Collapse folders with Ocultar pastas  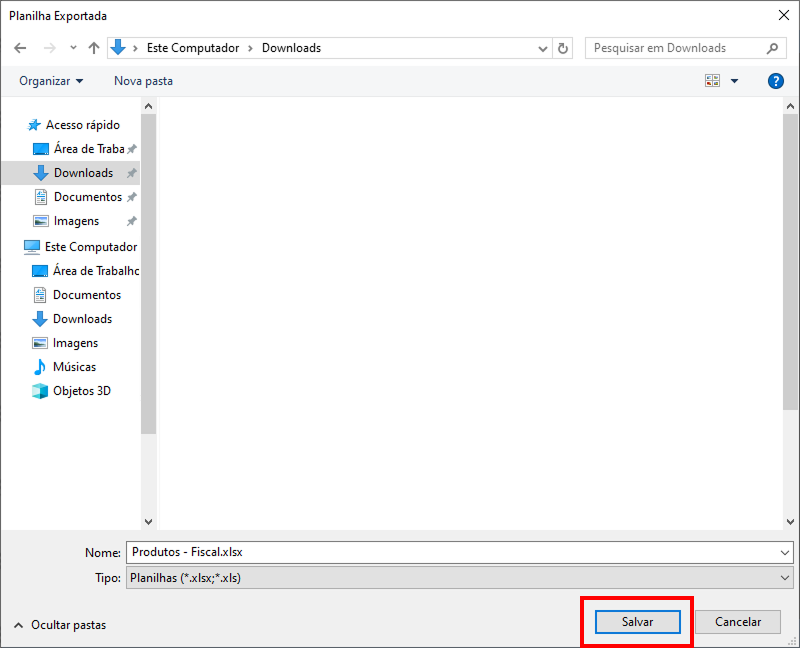(x=60, y=625)
